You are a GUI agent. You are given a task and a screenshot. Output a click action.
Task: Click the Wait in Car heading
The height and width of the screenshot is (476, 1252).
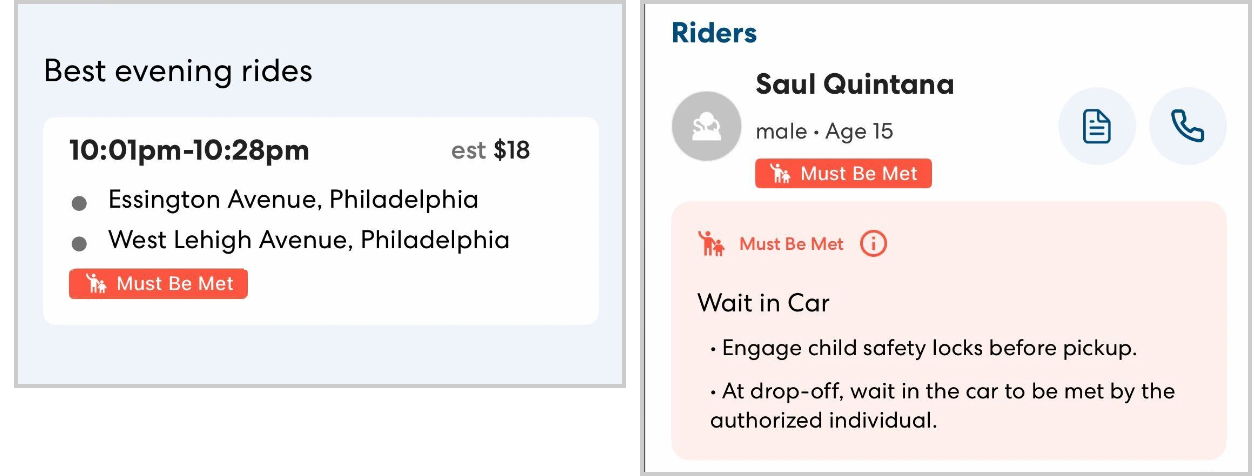(x=763, y=302)
